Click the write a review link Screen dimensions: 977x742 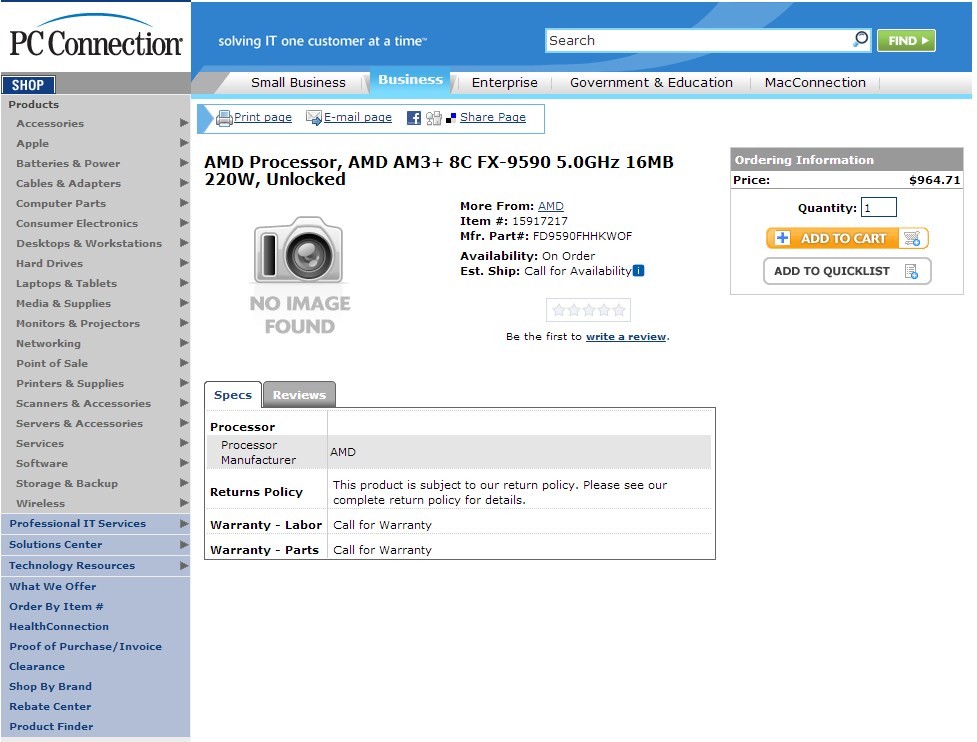pyautogui.click(x=626, y=336)
